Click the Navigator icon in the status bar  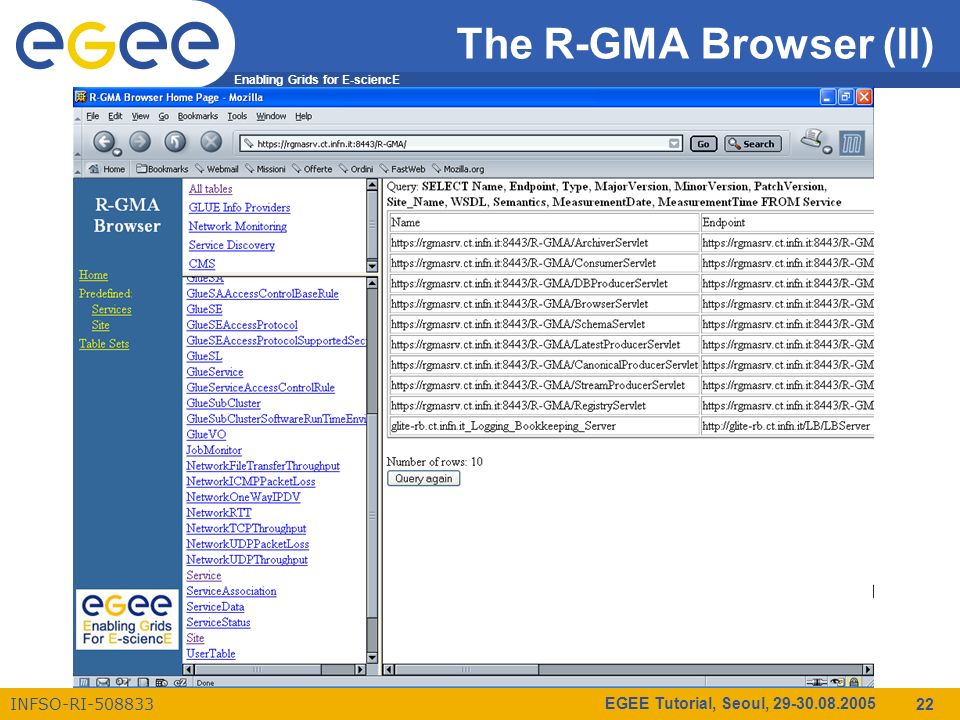click(84, 682)
